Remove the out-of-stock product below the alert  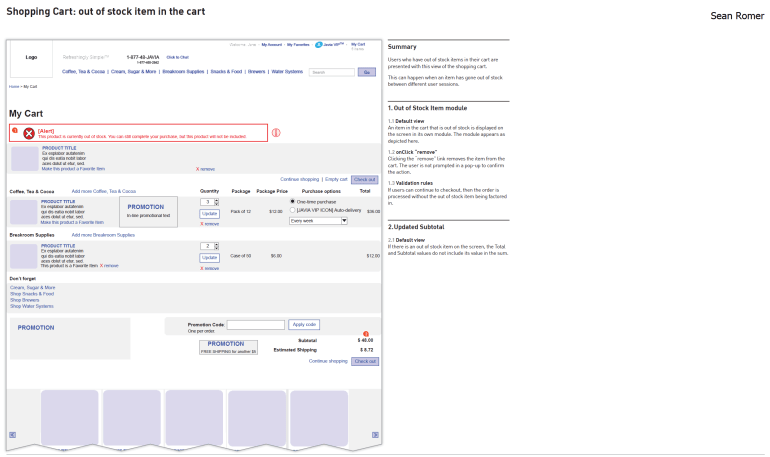205,169
